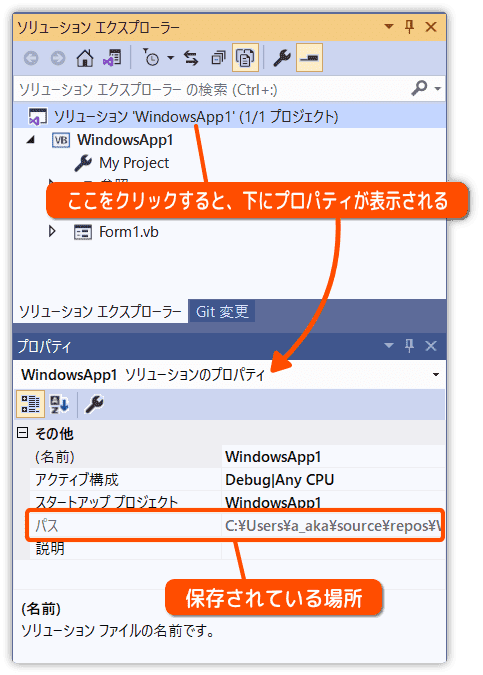This screenshot has width=483, height=675.
Task: Toggle categorized view in Properties panel
Action: [x=31, y=404]
